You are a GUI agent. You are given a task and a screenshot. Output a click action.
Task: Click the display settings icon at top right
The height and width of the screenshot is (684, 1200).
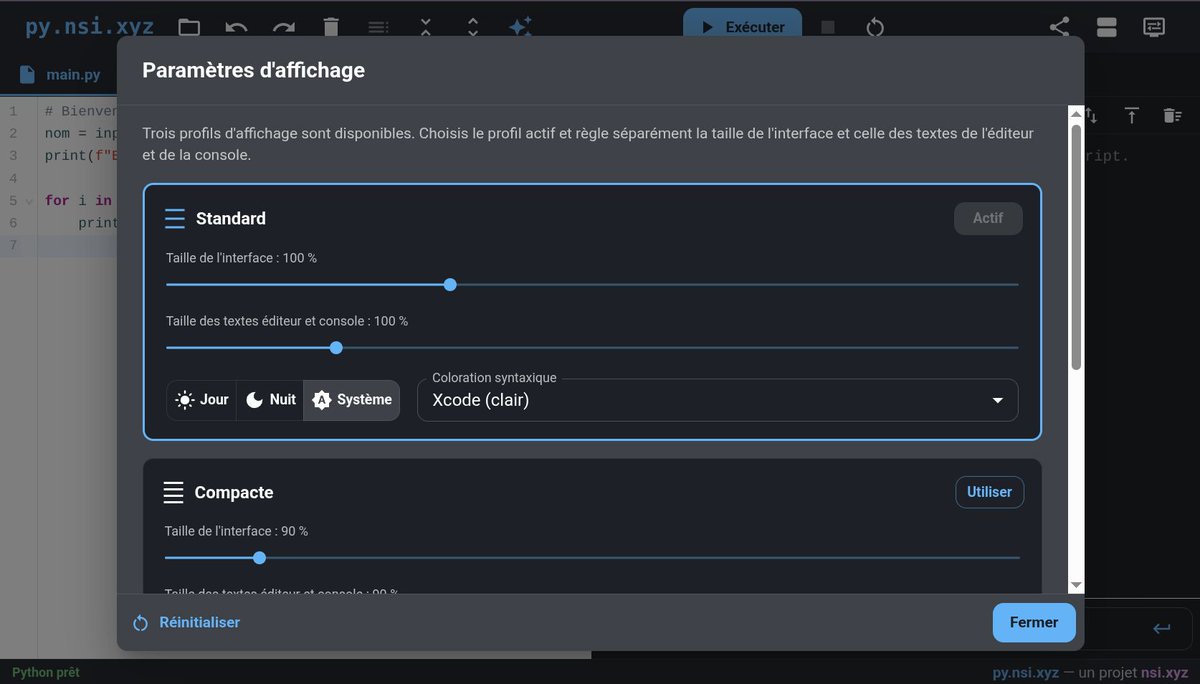(x=1154, y=27)
